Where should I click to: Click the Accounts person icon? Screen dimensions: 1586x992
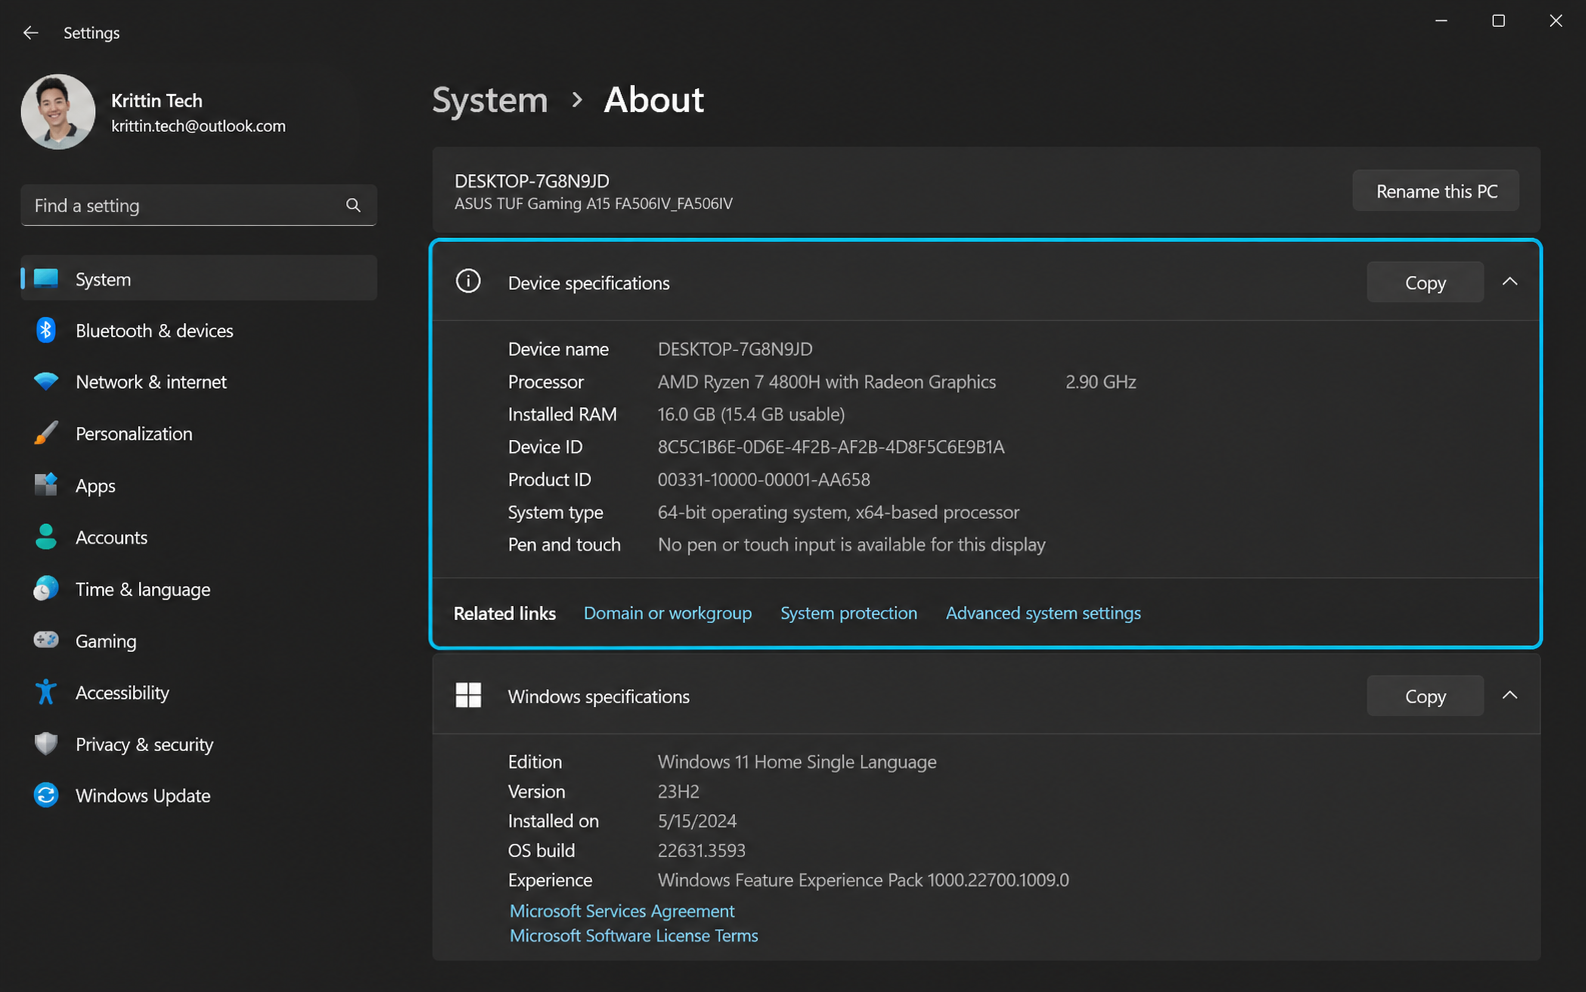(46, 537)
